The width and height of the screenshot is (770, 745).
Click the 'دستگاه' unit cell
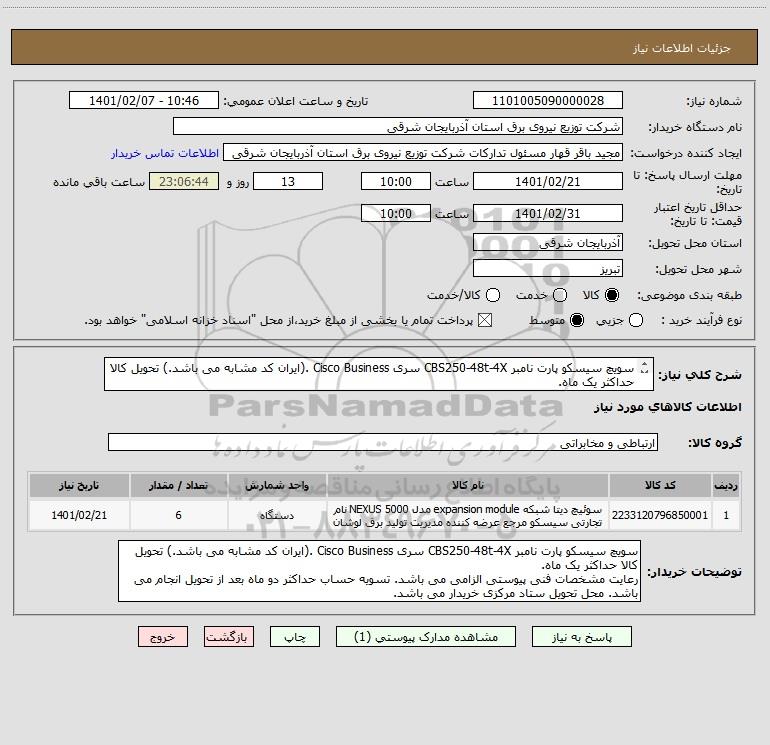[277, 515]
